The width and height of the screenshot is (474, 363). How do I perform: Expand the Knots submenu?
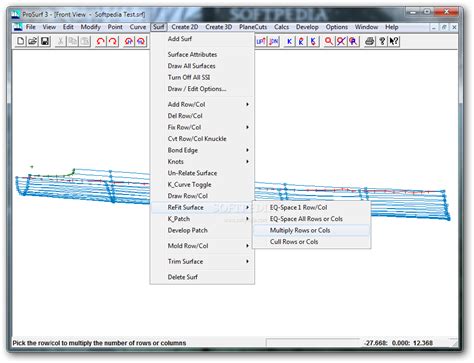click(x=202, y=162)
